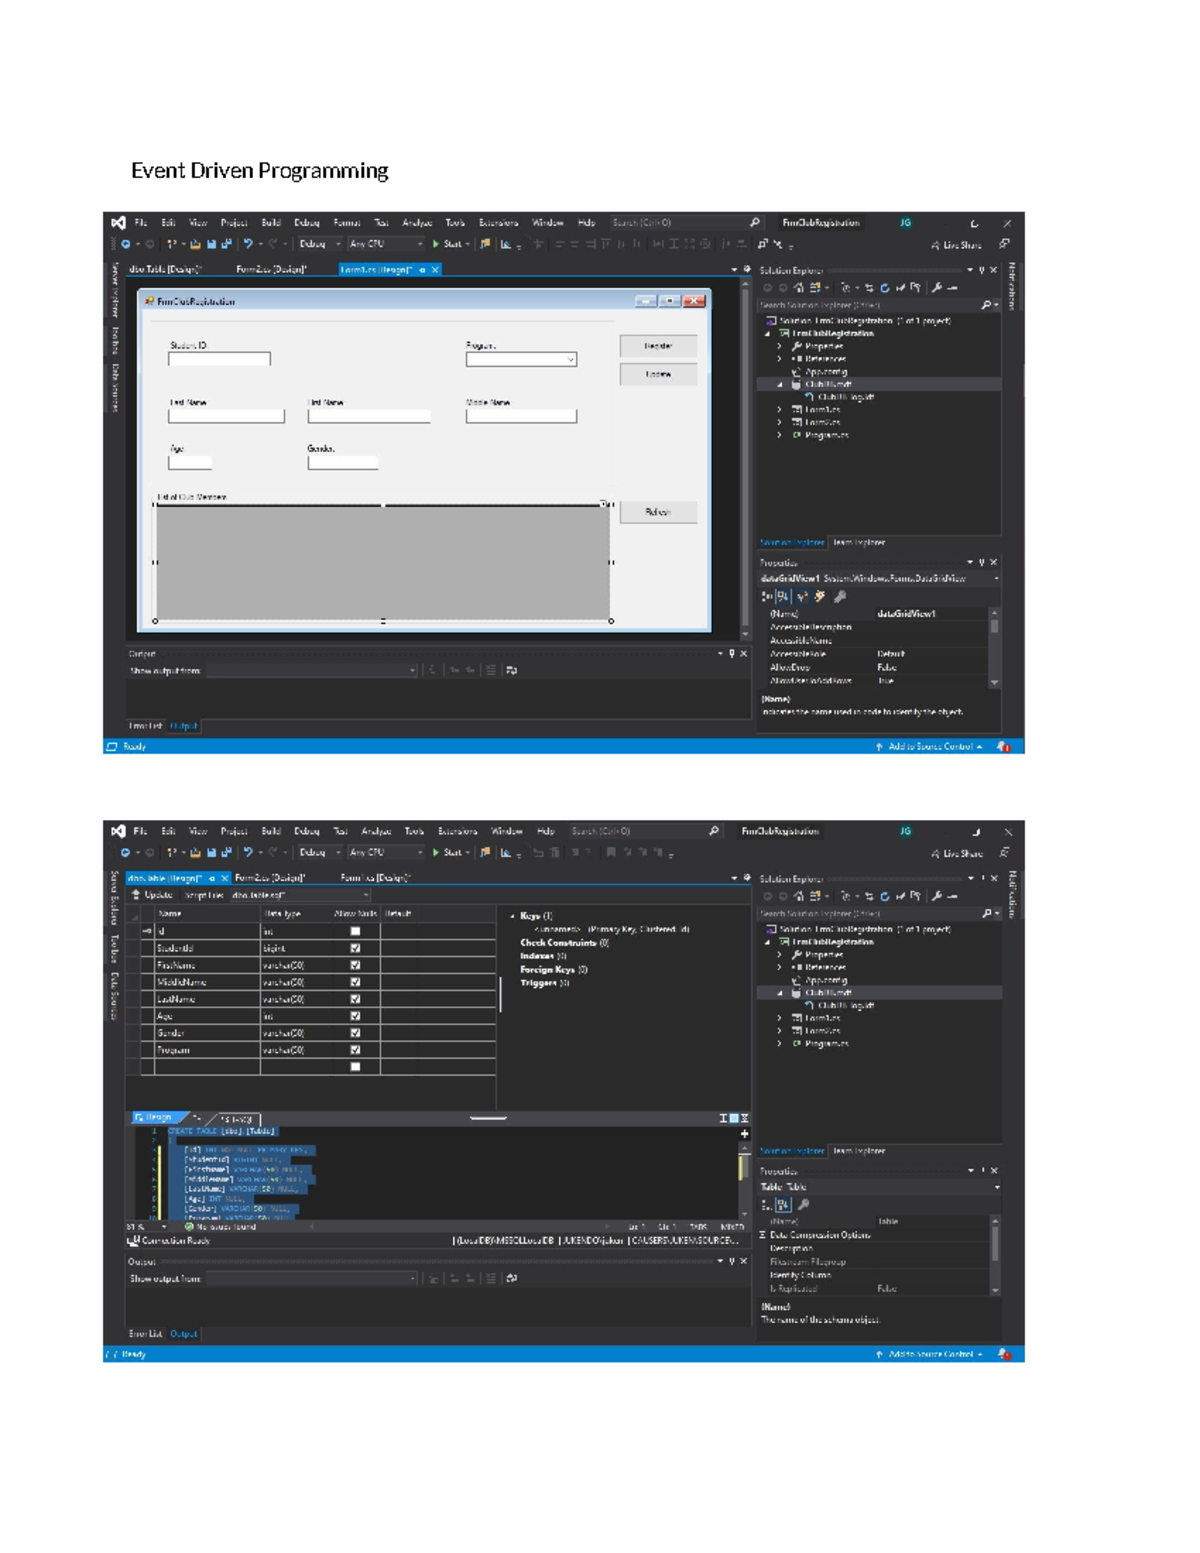Viewport: 1200px width, 1553px height.
Task: Open the Program combo box on the form
Action: (571, 360)
